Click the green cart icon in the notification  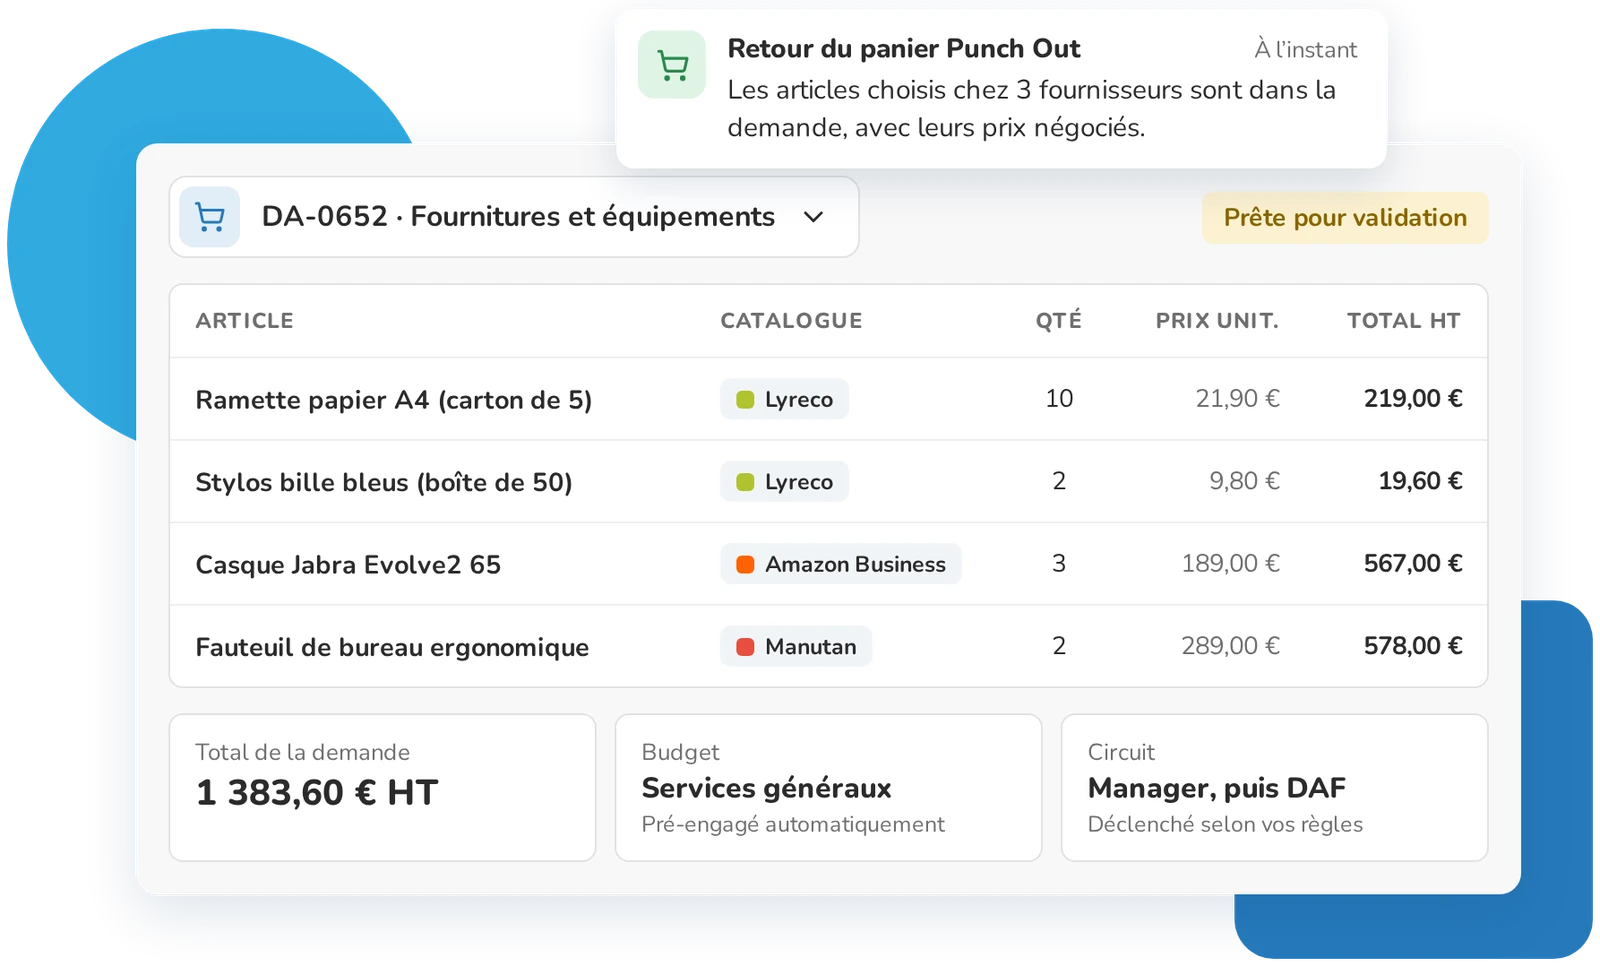point(672,65)
